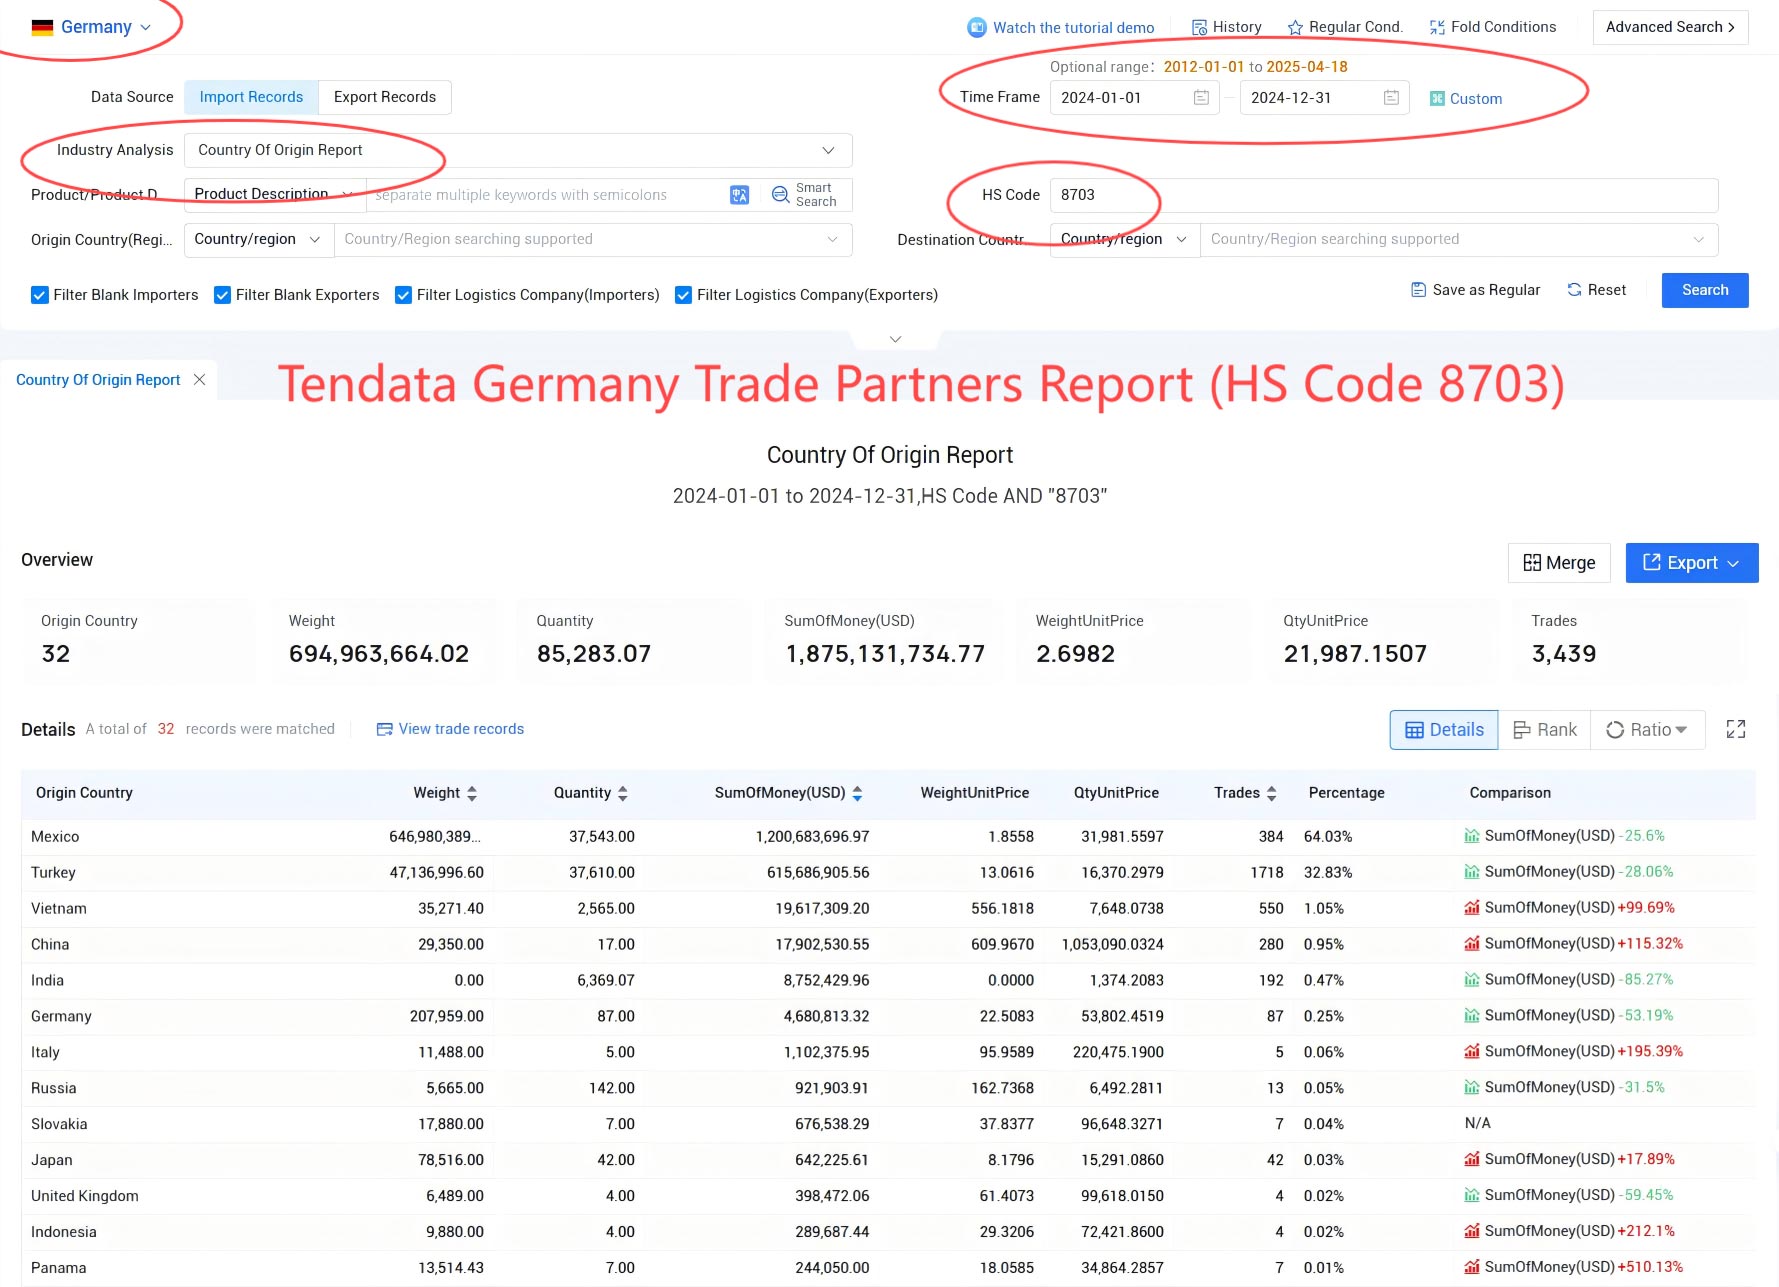
Task: Toggle Filter Logistics Company(Exporters) checkbox
Action: pyautogui.click(x=684, y=295)
